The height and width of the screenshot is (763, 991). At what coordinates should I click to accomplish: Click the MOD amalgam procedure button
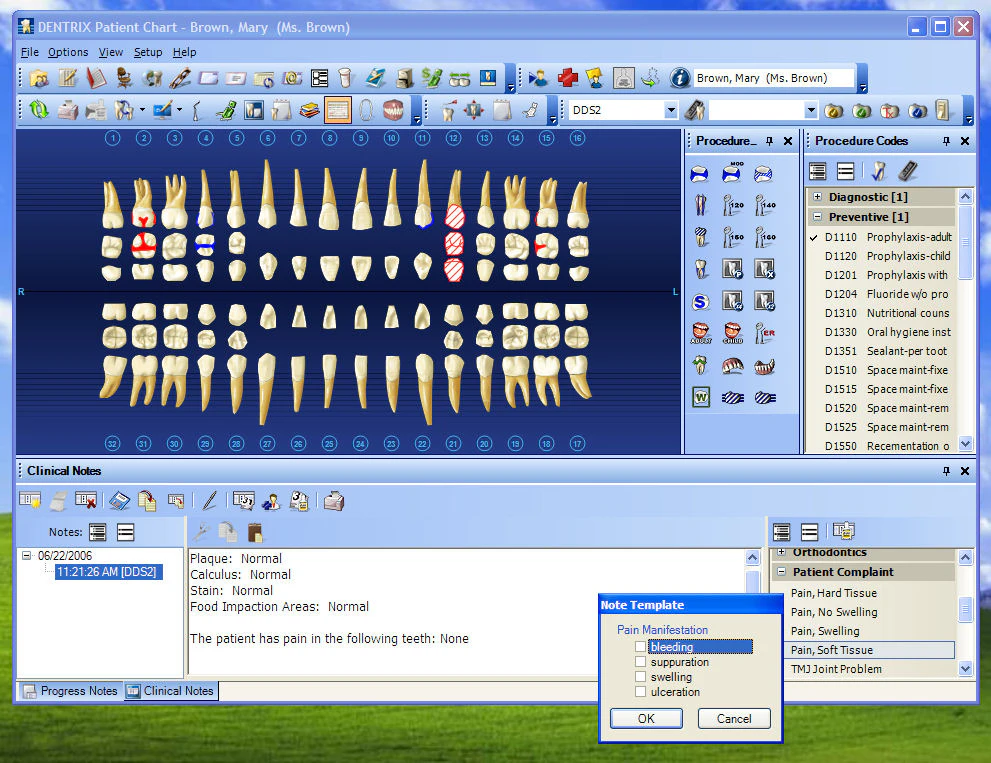point(733,172)
